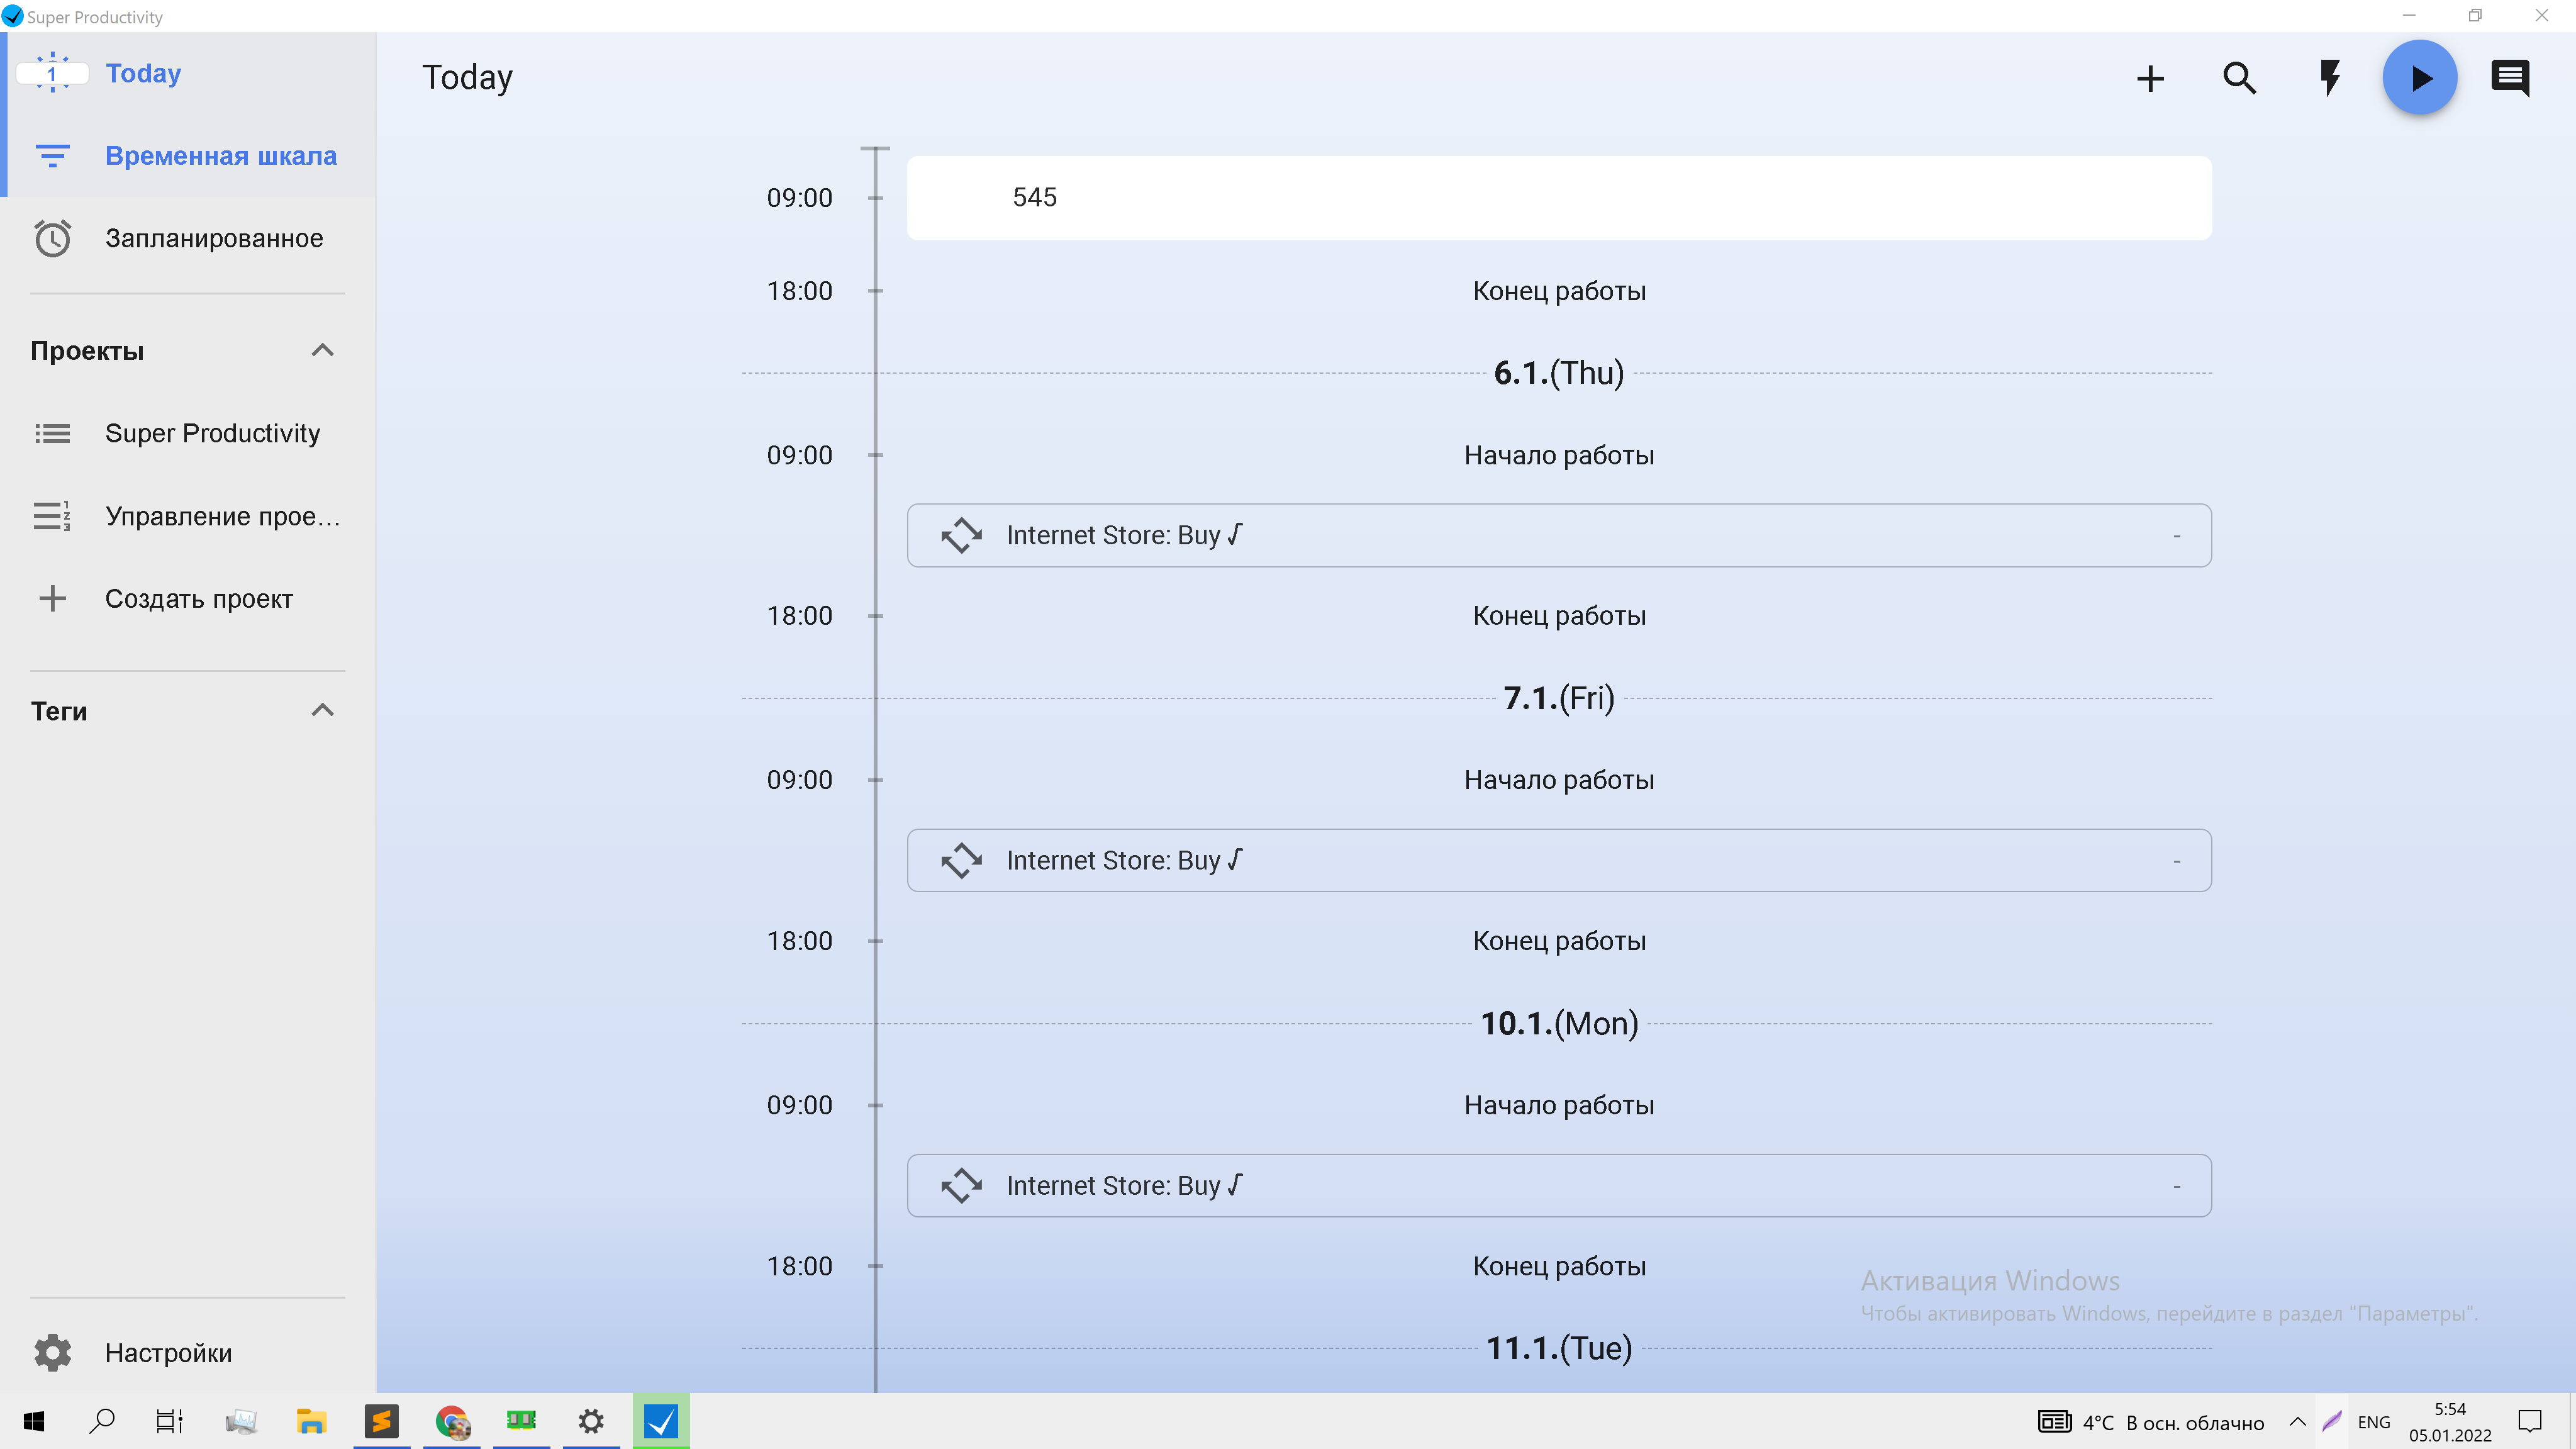Click Создать проект
Screen dimensions: 2576x1449
pos(197,597)
